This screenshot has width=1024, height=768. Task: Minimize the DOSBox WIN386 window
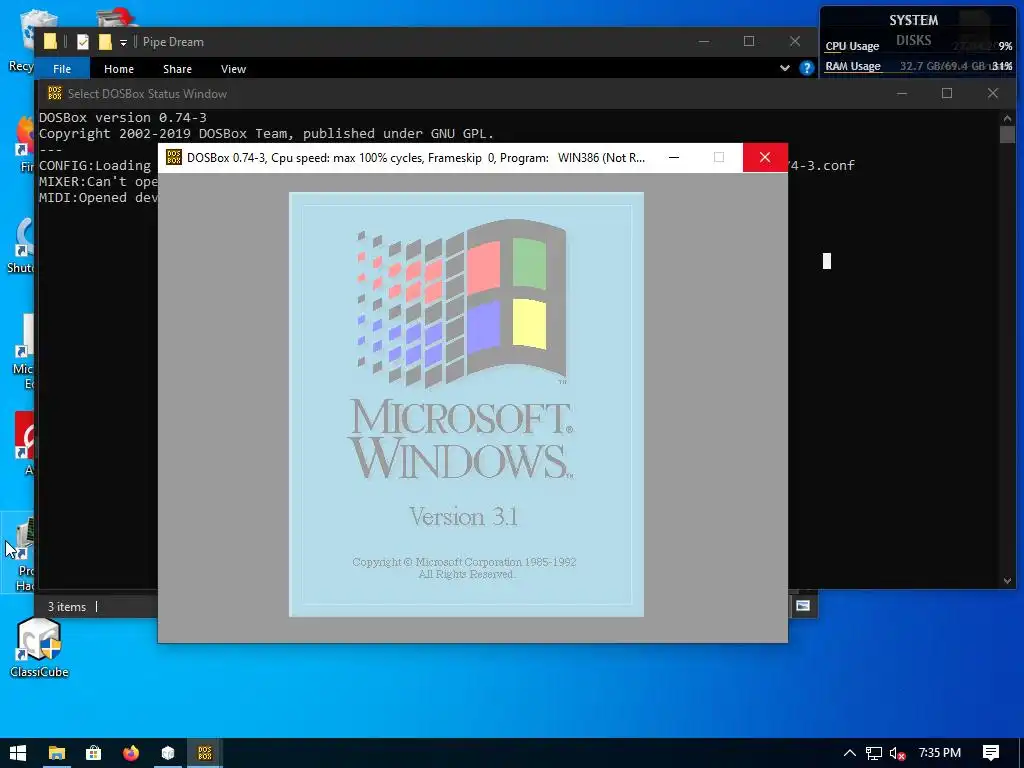coord(674,157)
